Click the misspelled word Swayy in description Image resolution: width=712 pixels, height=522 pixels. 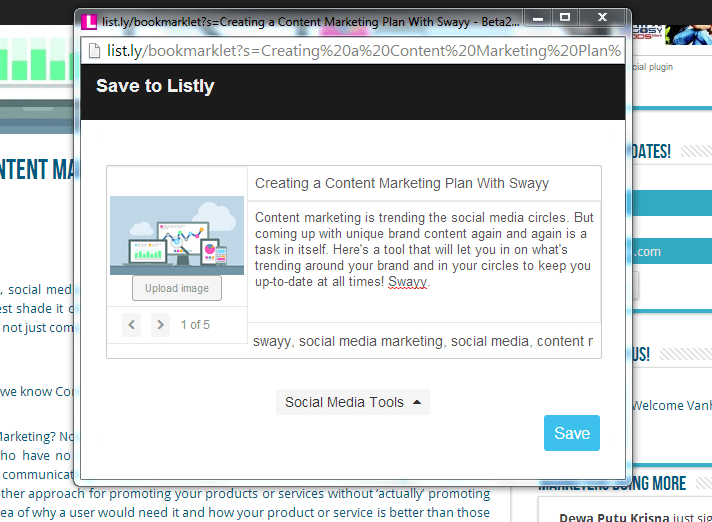(x=407, y=282)
